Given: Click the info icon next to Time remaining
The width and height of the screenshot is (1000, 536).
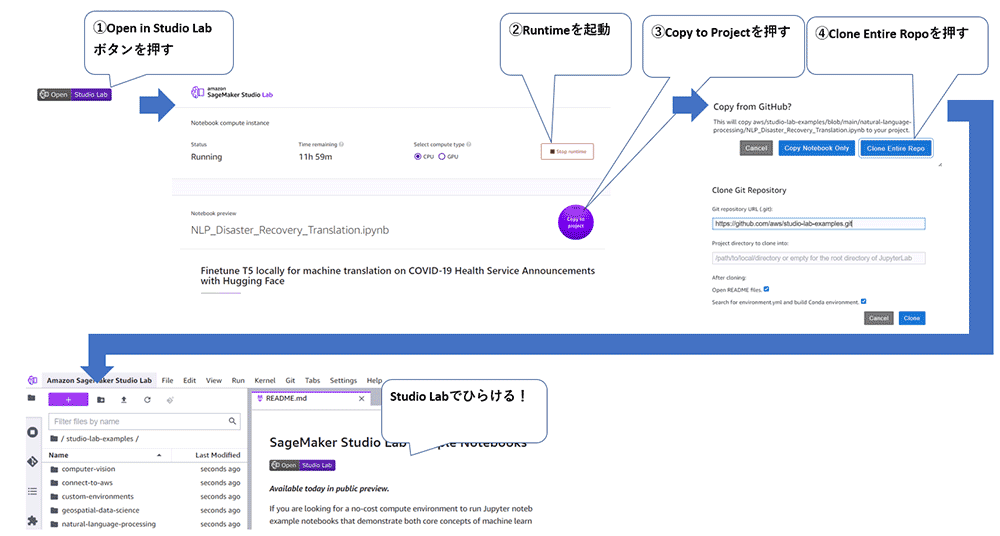Looking at the screenshot, I should pyautogui.click(x=341, y=144).
